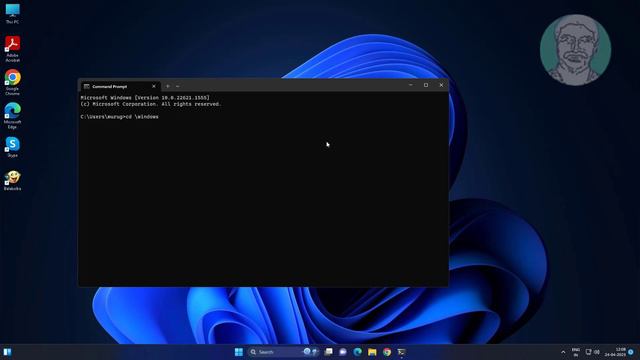This screenshot has width=640, height=360.
Task: Open Chrome from the taskbar
Action: [x=387, y=352]
